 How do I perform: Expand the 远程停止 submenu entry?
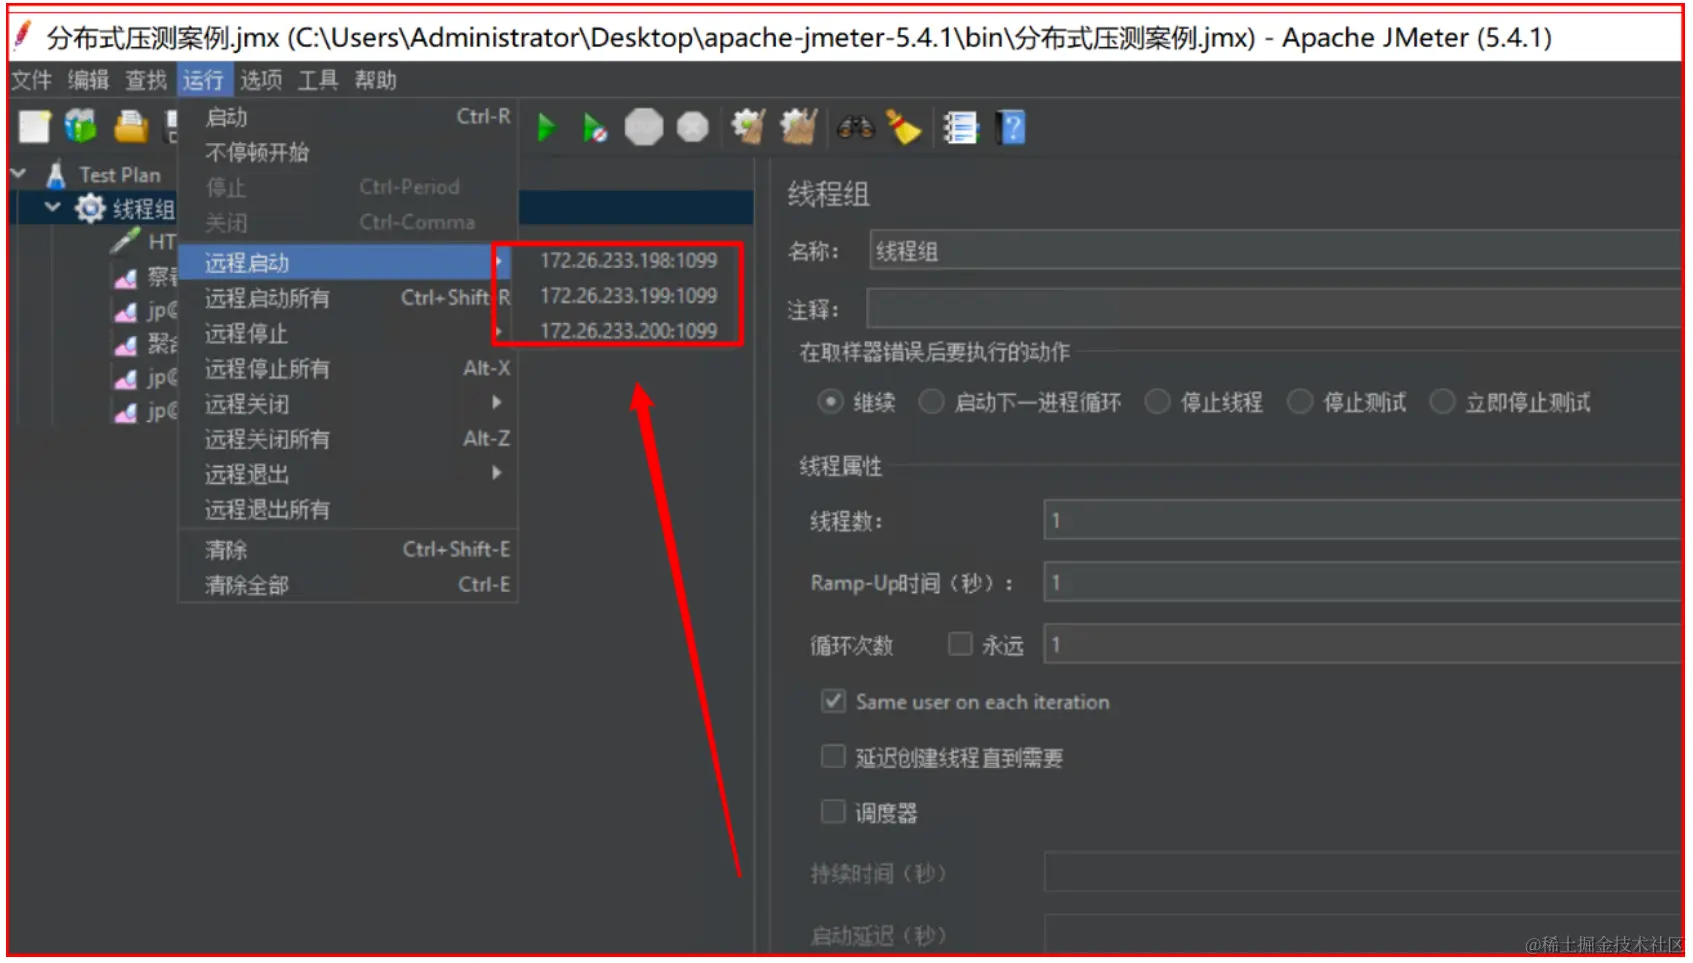pos(348,333)
